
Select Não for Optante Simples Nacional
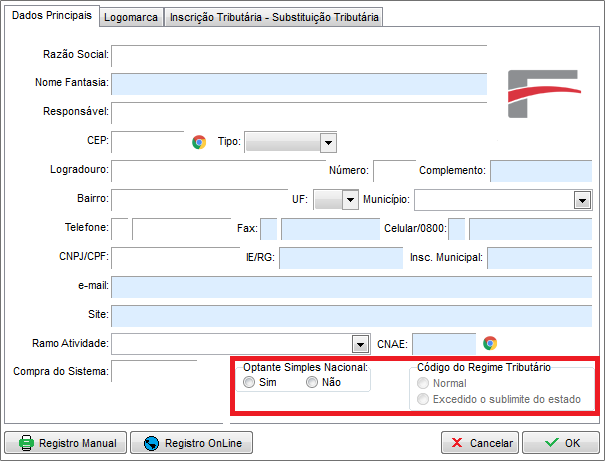[313, 383]
